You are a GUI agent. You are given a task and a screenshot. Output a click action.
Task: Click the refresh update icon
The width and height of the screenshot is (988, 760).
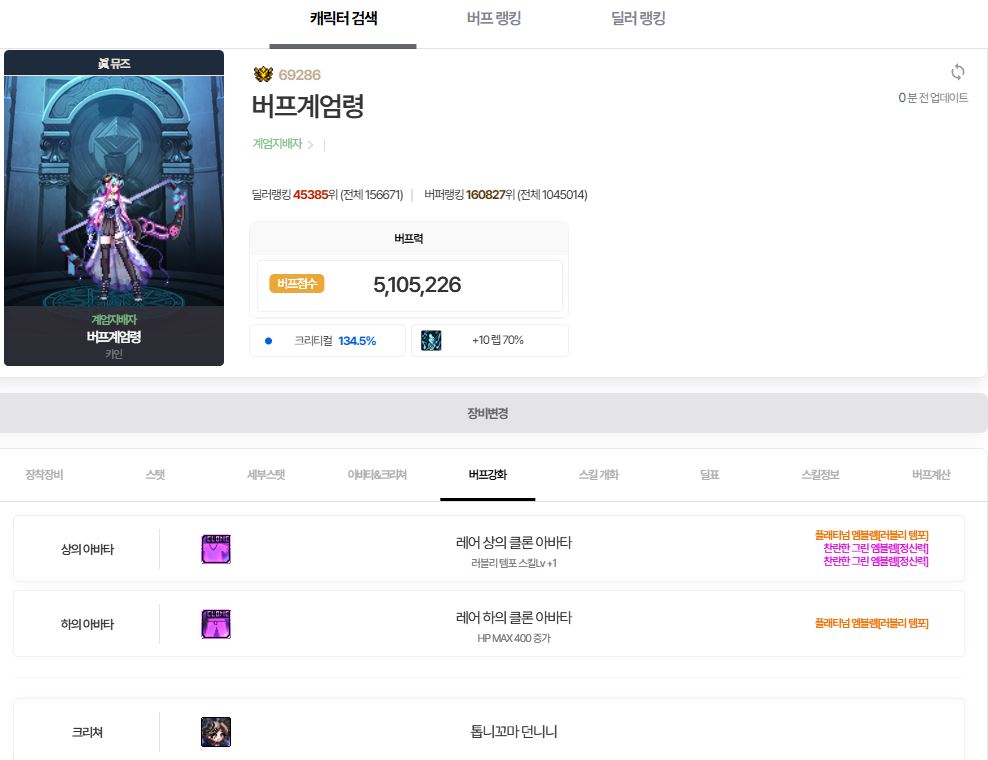[957, 72]
